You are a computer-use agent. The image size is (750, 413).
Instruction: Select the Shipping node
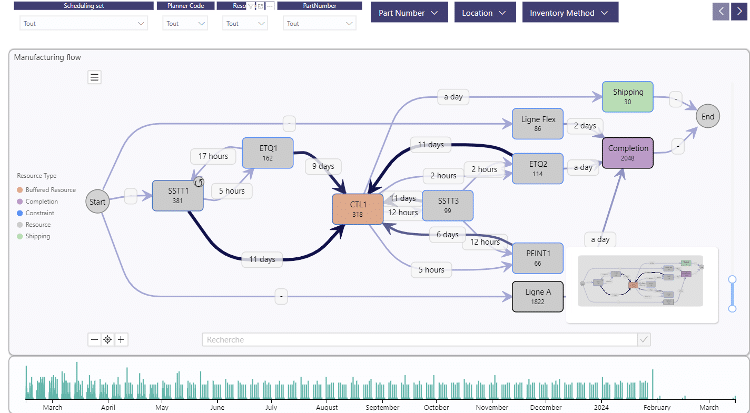(x=628, y=97)
